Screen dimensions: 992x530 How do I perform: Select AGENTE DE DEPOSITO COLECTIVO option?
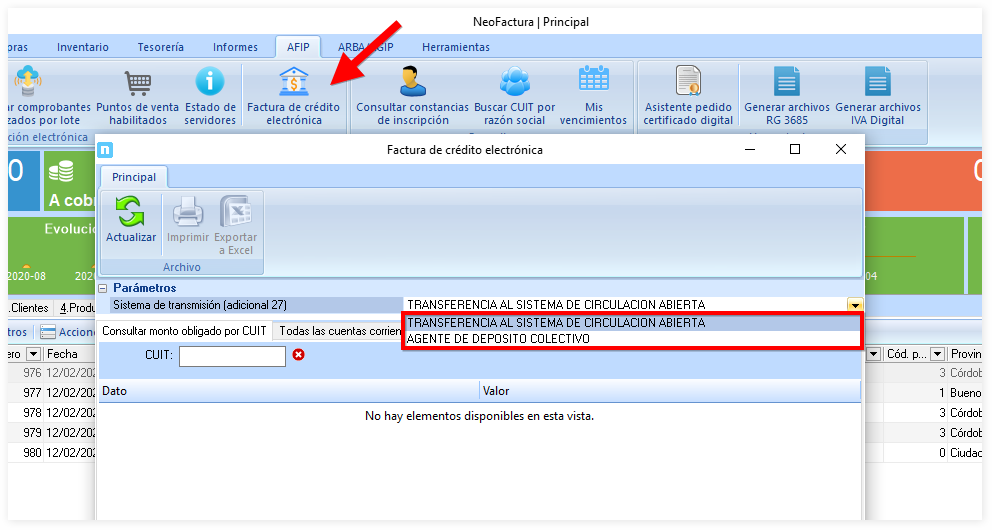tap(499, 339)
